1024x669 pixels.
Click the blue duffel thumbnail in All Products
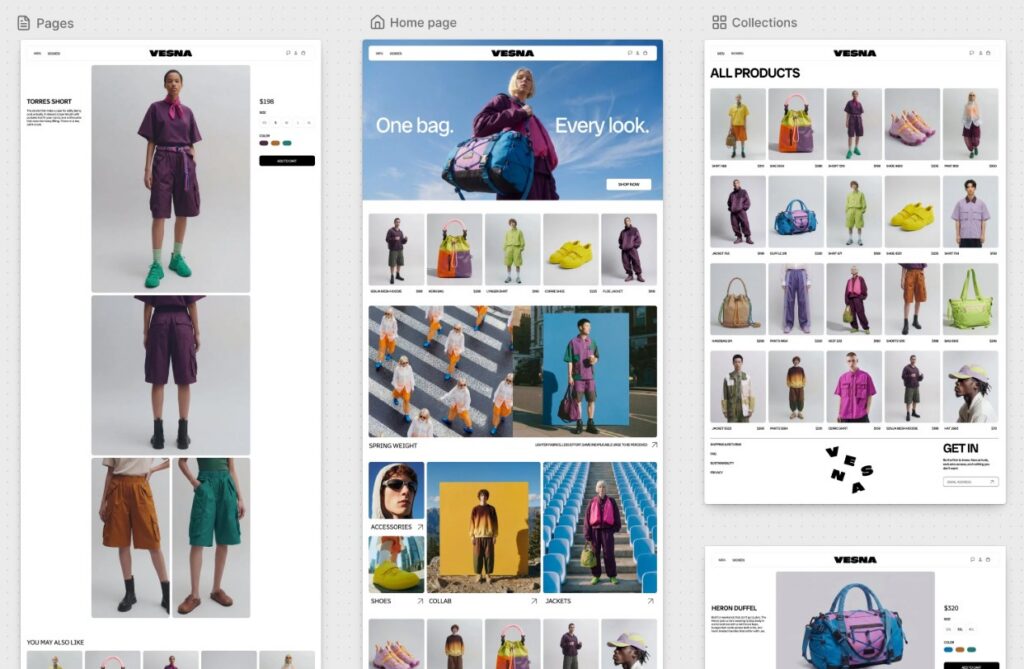[796, 211]
